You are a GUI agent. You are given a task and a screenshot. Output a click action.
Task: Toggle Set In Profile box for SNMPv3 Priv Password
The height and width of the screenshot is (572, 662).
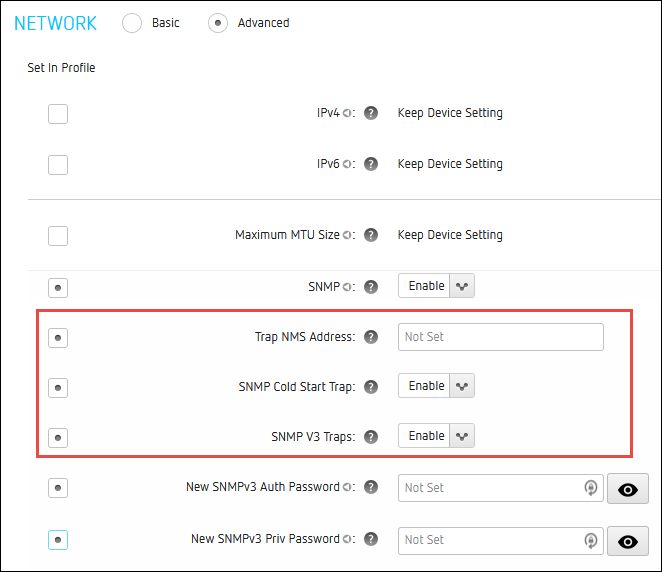coord(58,539)
